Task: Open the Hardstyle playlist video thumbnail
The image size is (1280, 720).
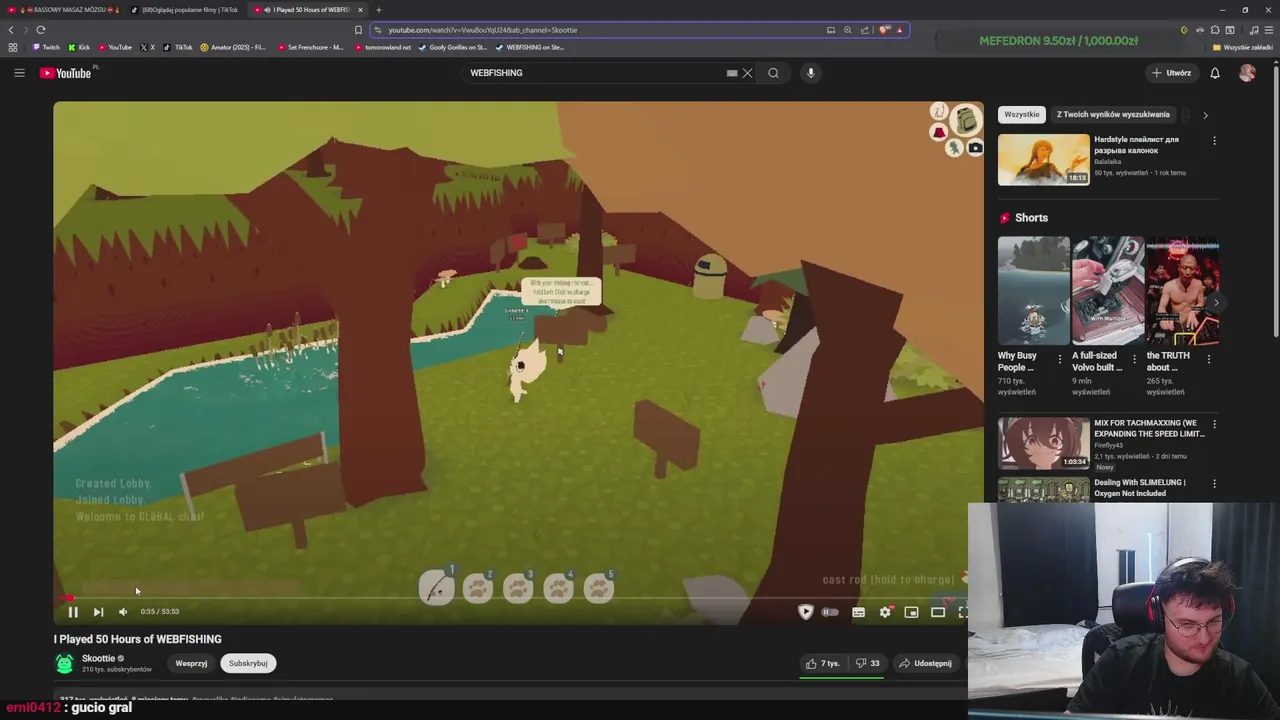Action: [x=1044, y=160]
